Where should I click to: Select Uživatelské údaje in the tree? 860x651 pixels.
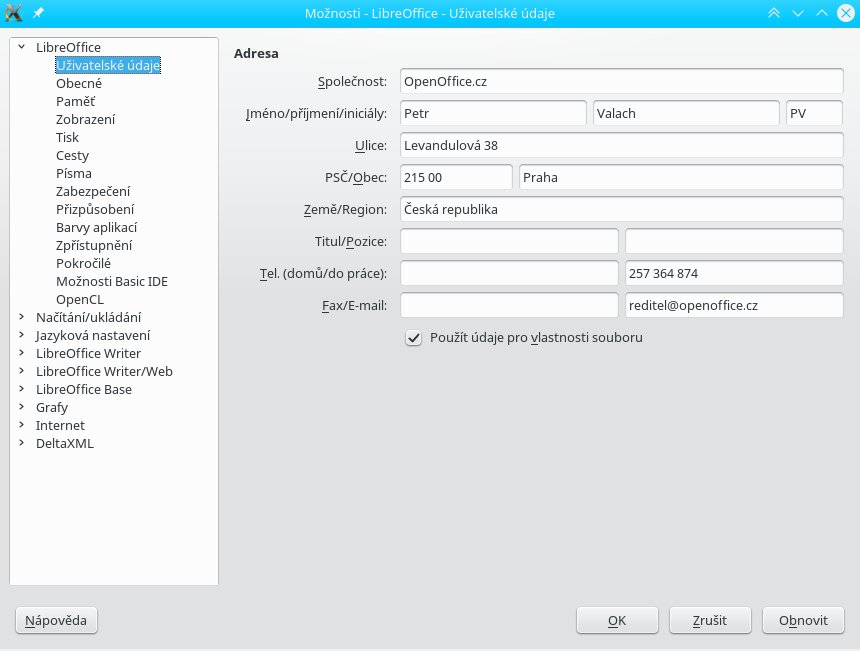click(x=108, y=65)
